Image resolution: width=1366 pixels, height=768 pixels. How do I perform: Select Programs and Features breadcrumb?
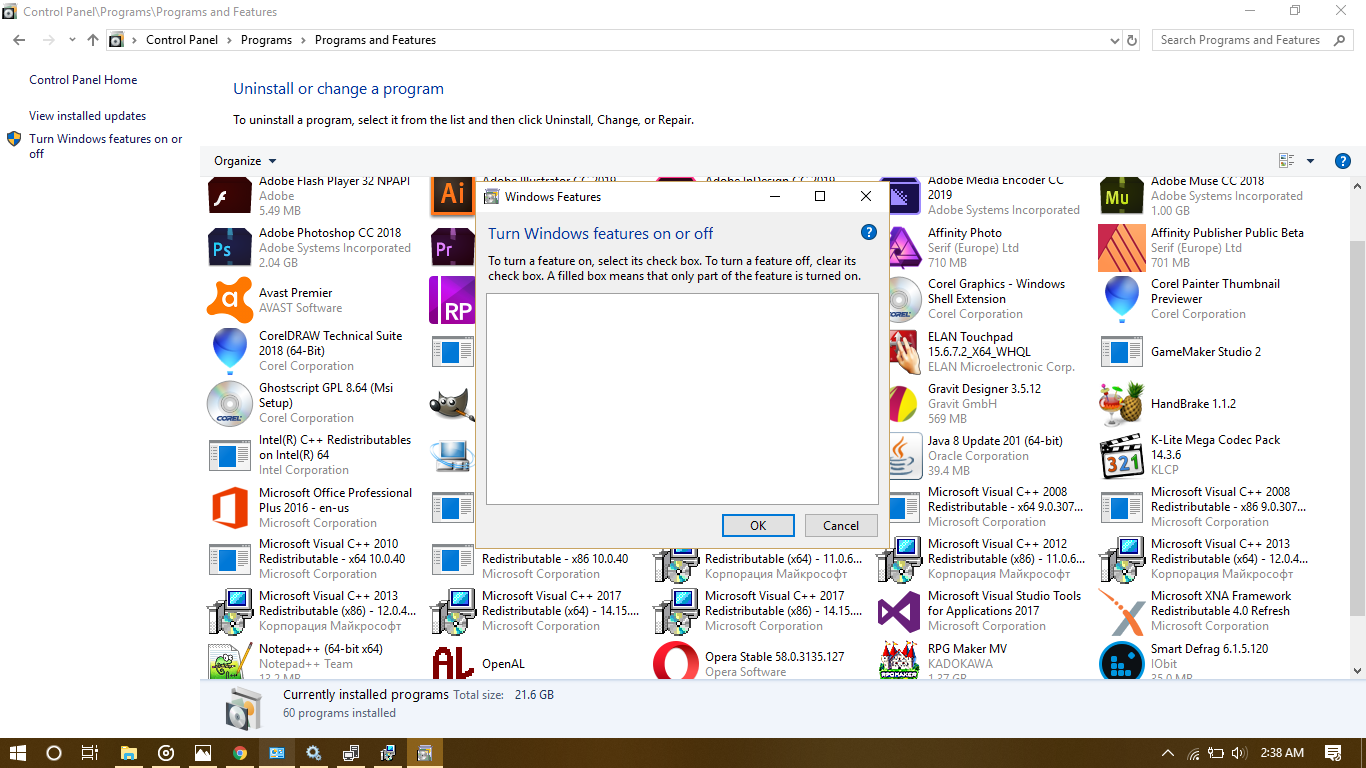(x=375, y=40)
